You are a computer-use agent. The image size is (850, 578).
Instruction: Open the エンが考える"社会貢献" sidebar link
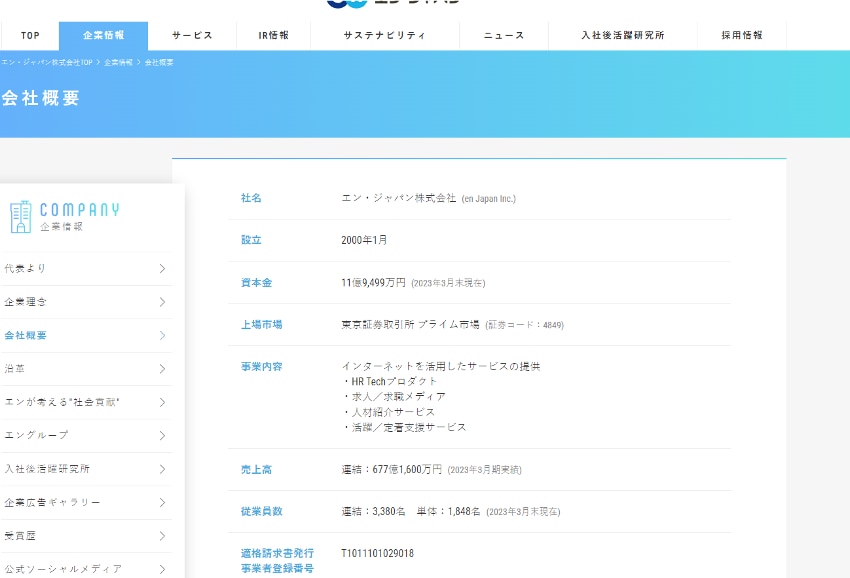(x=86, y=402)
